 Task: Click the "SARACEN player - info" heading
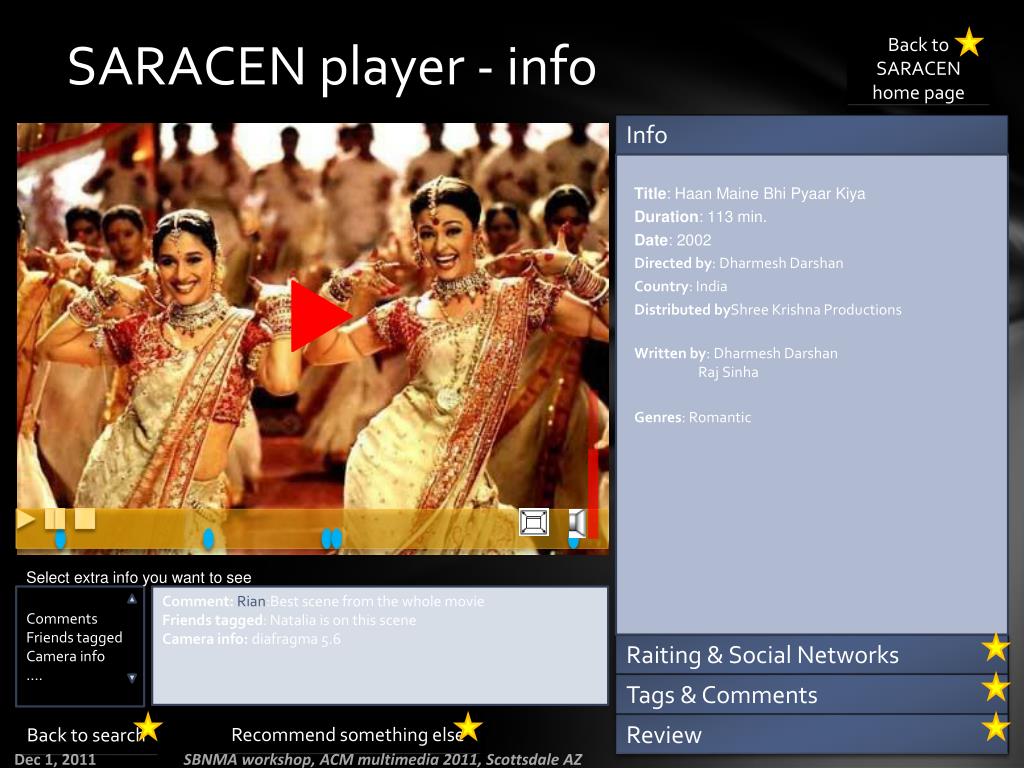tap(332, 67)
